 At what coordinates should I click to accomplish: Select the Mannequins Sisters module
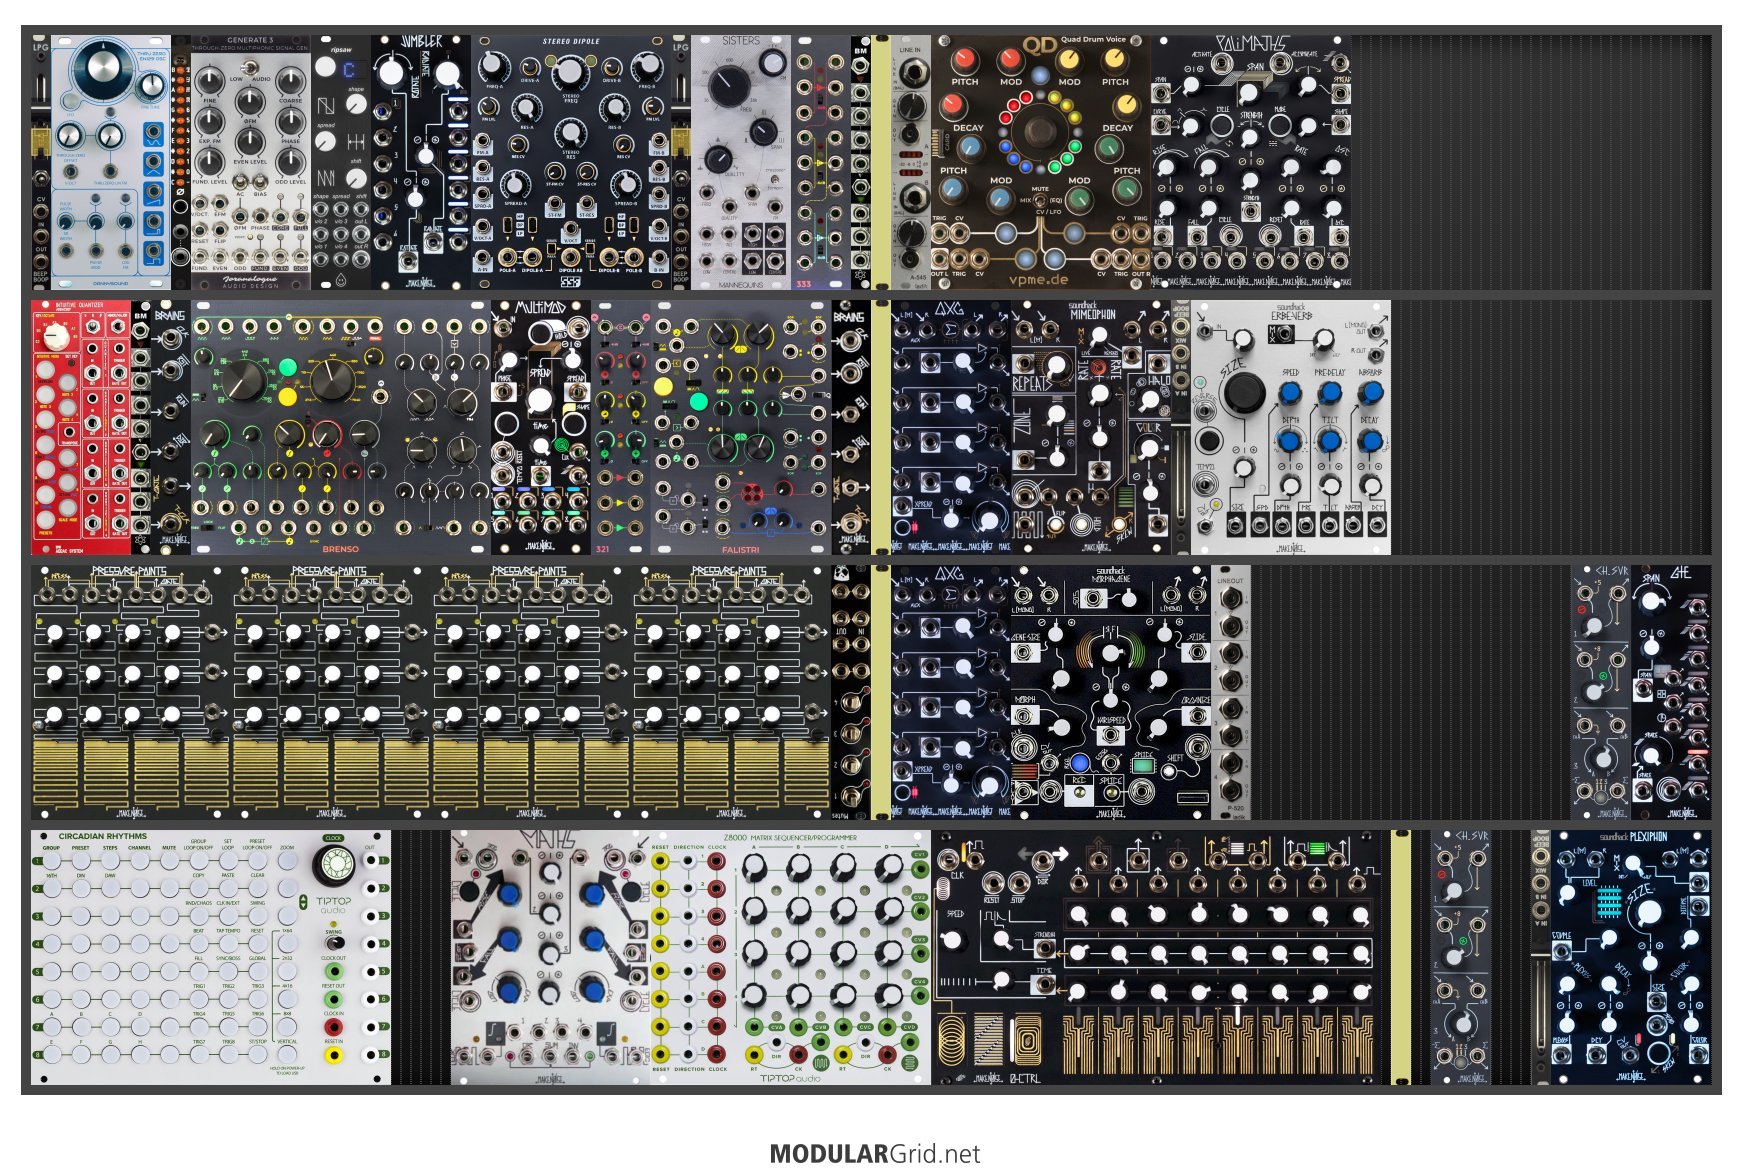click(741, 163)
